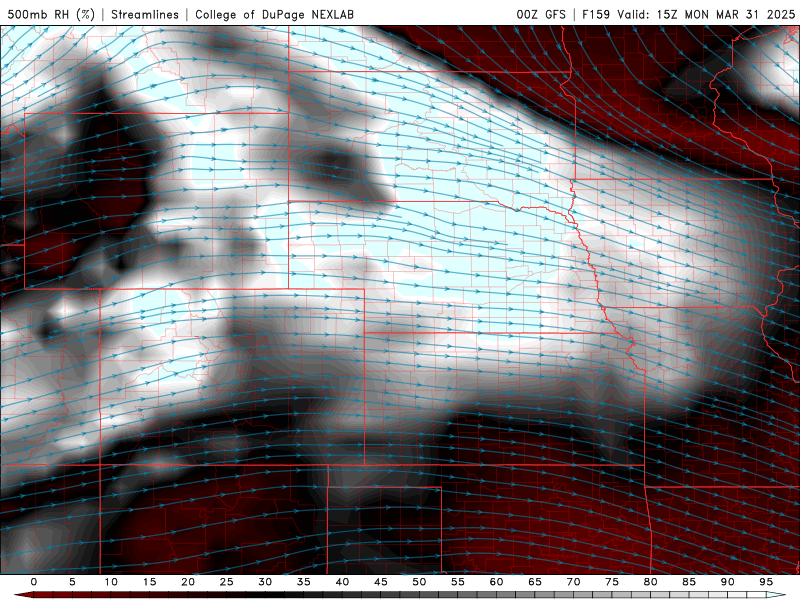Click the "5" label on the color scale
This screenshot has width=800, height=600.
point(72,582)
